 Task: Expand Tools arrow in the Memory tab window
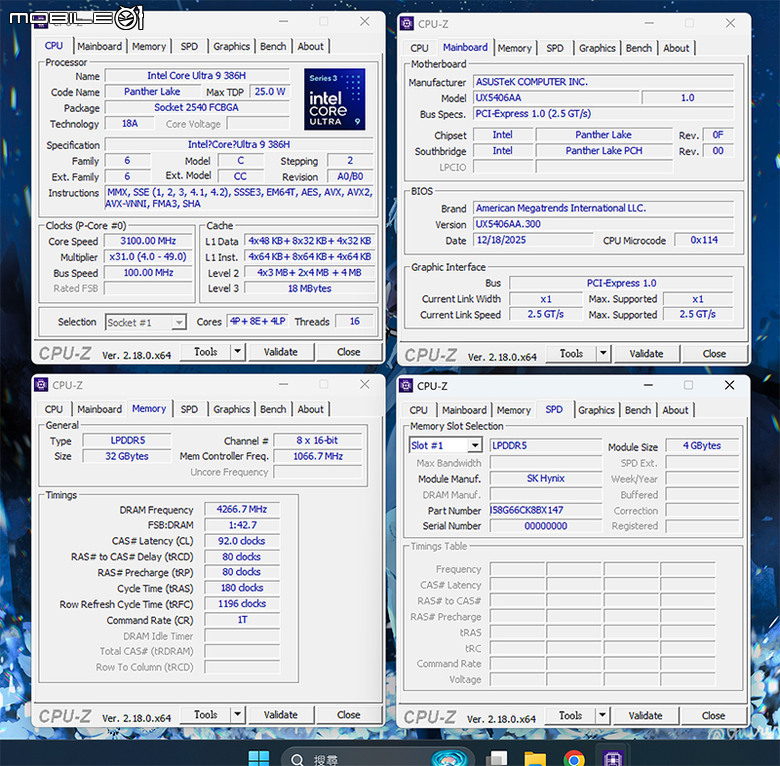tap(238, 715)
